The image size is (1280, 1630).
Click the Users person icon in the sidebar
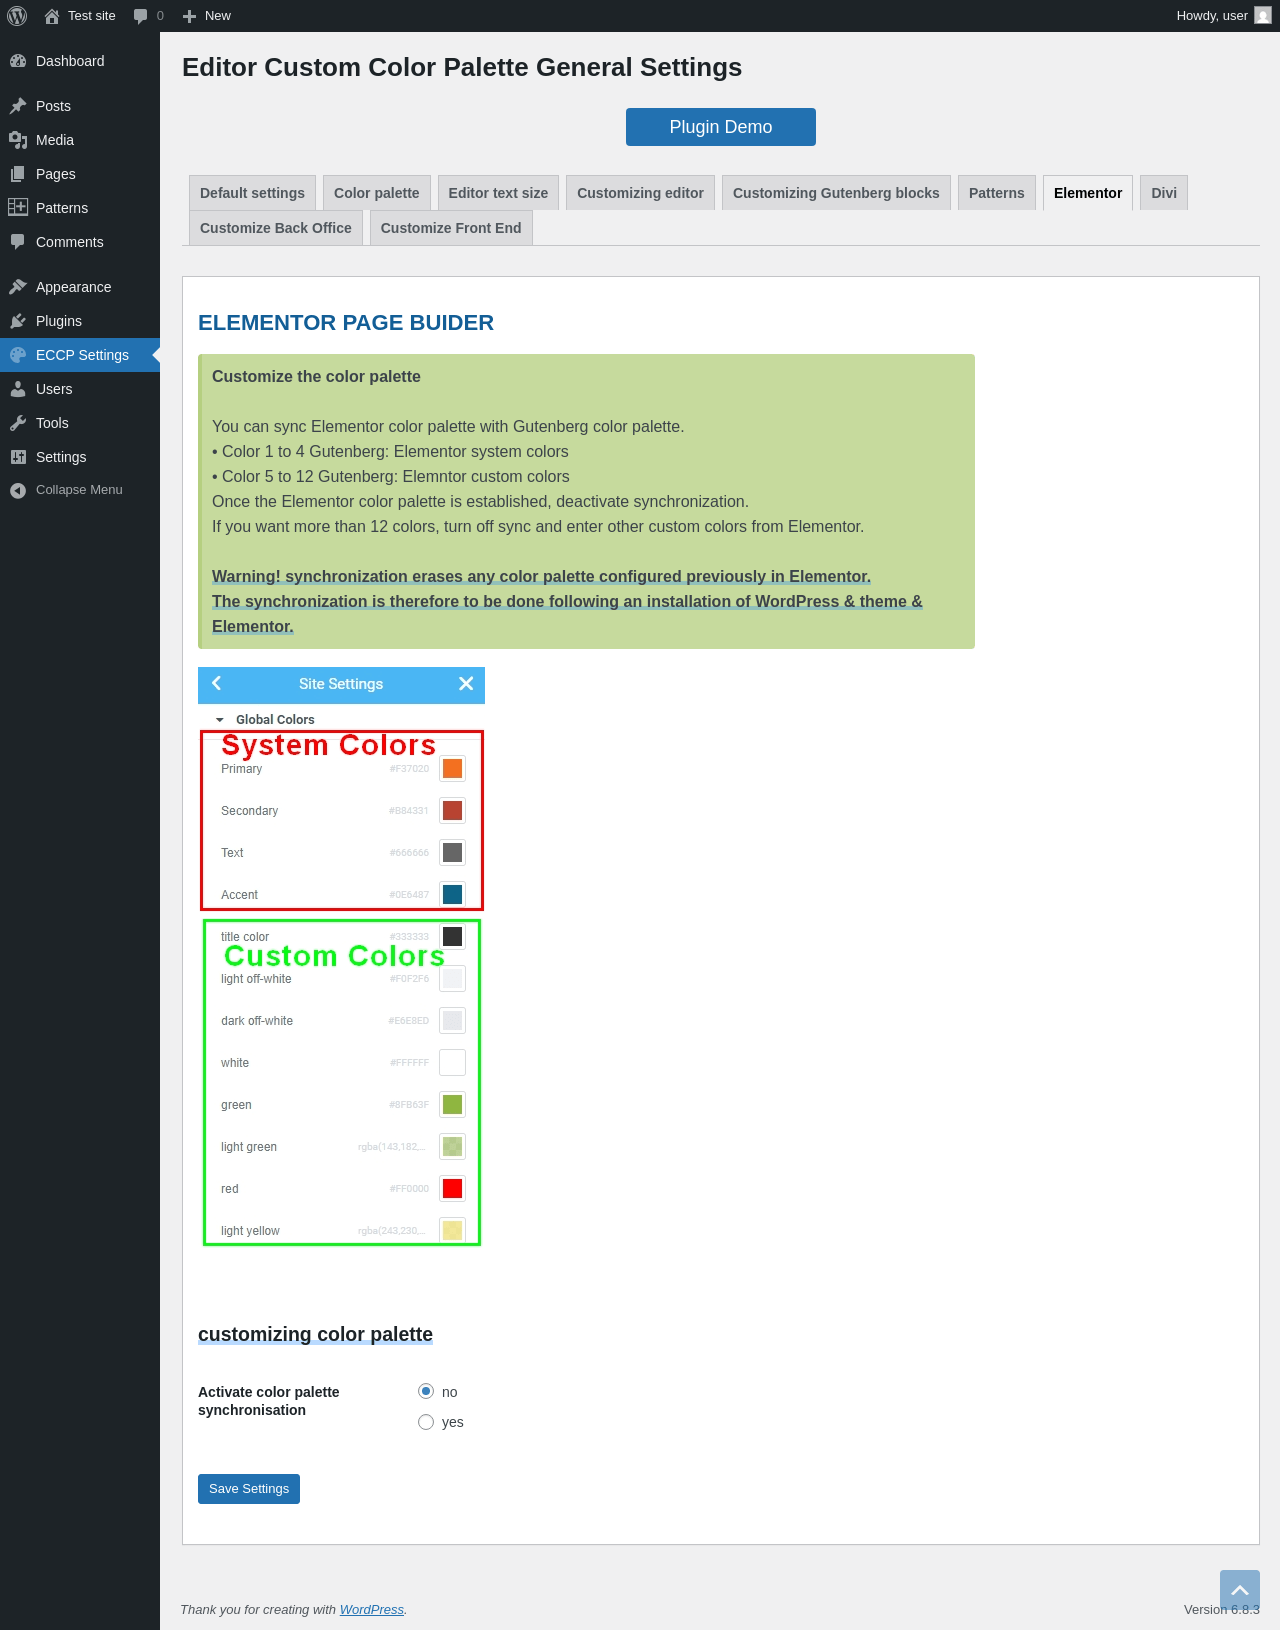pos(18,389)
